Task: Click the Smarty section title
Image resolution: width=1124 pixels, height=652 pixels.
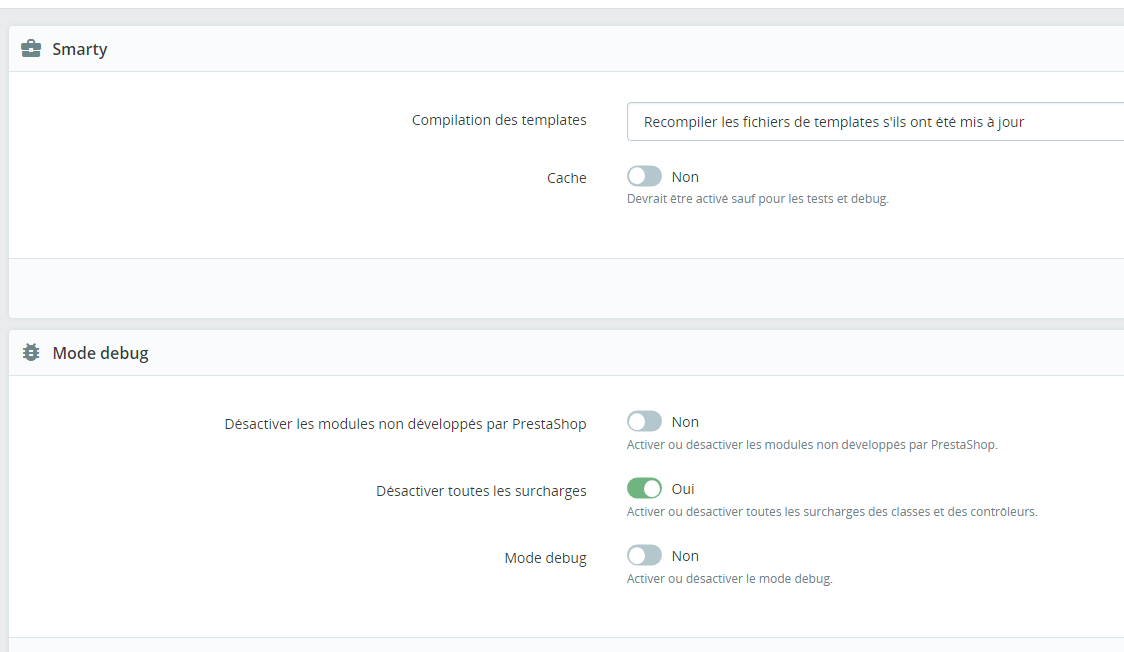Action: [x=80, y=49]
